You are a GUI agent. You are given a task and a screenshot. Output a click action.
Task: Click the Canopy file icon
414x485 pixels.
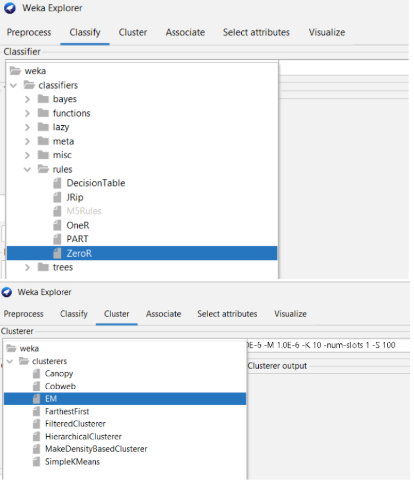tap(36, 374)
